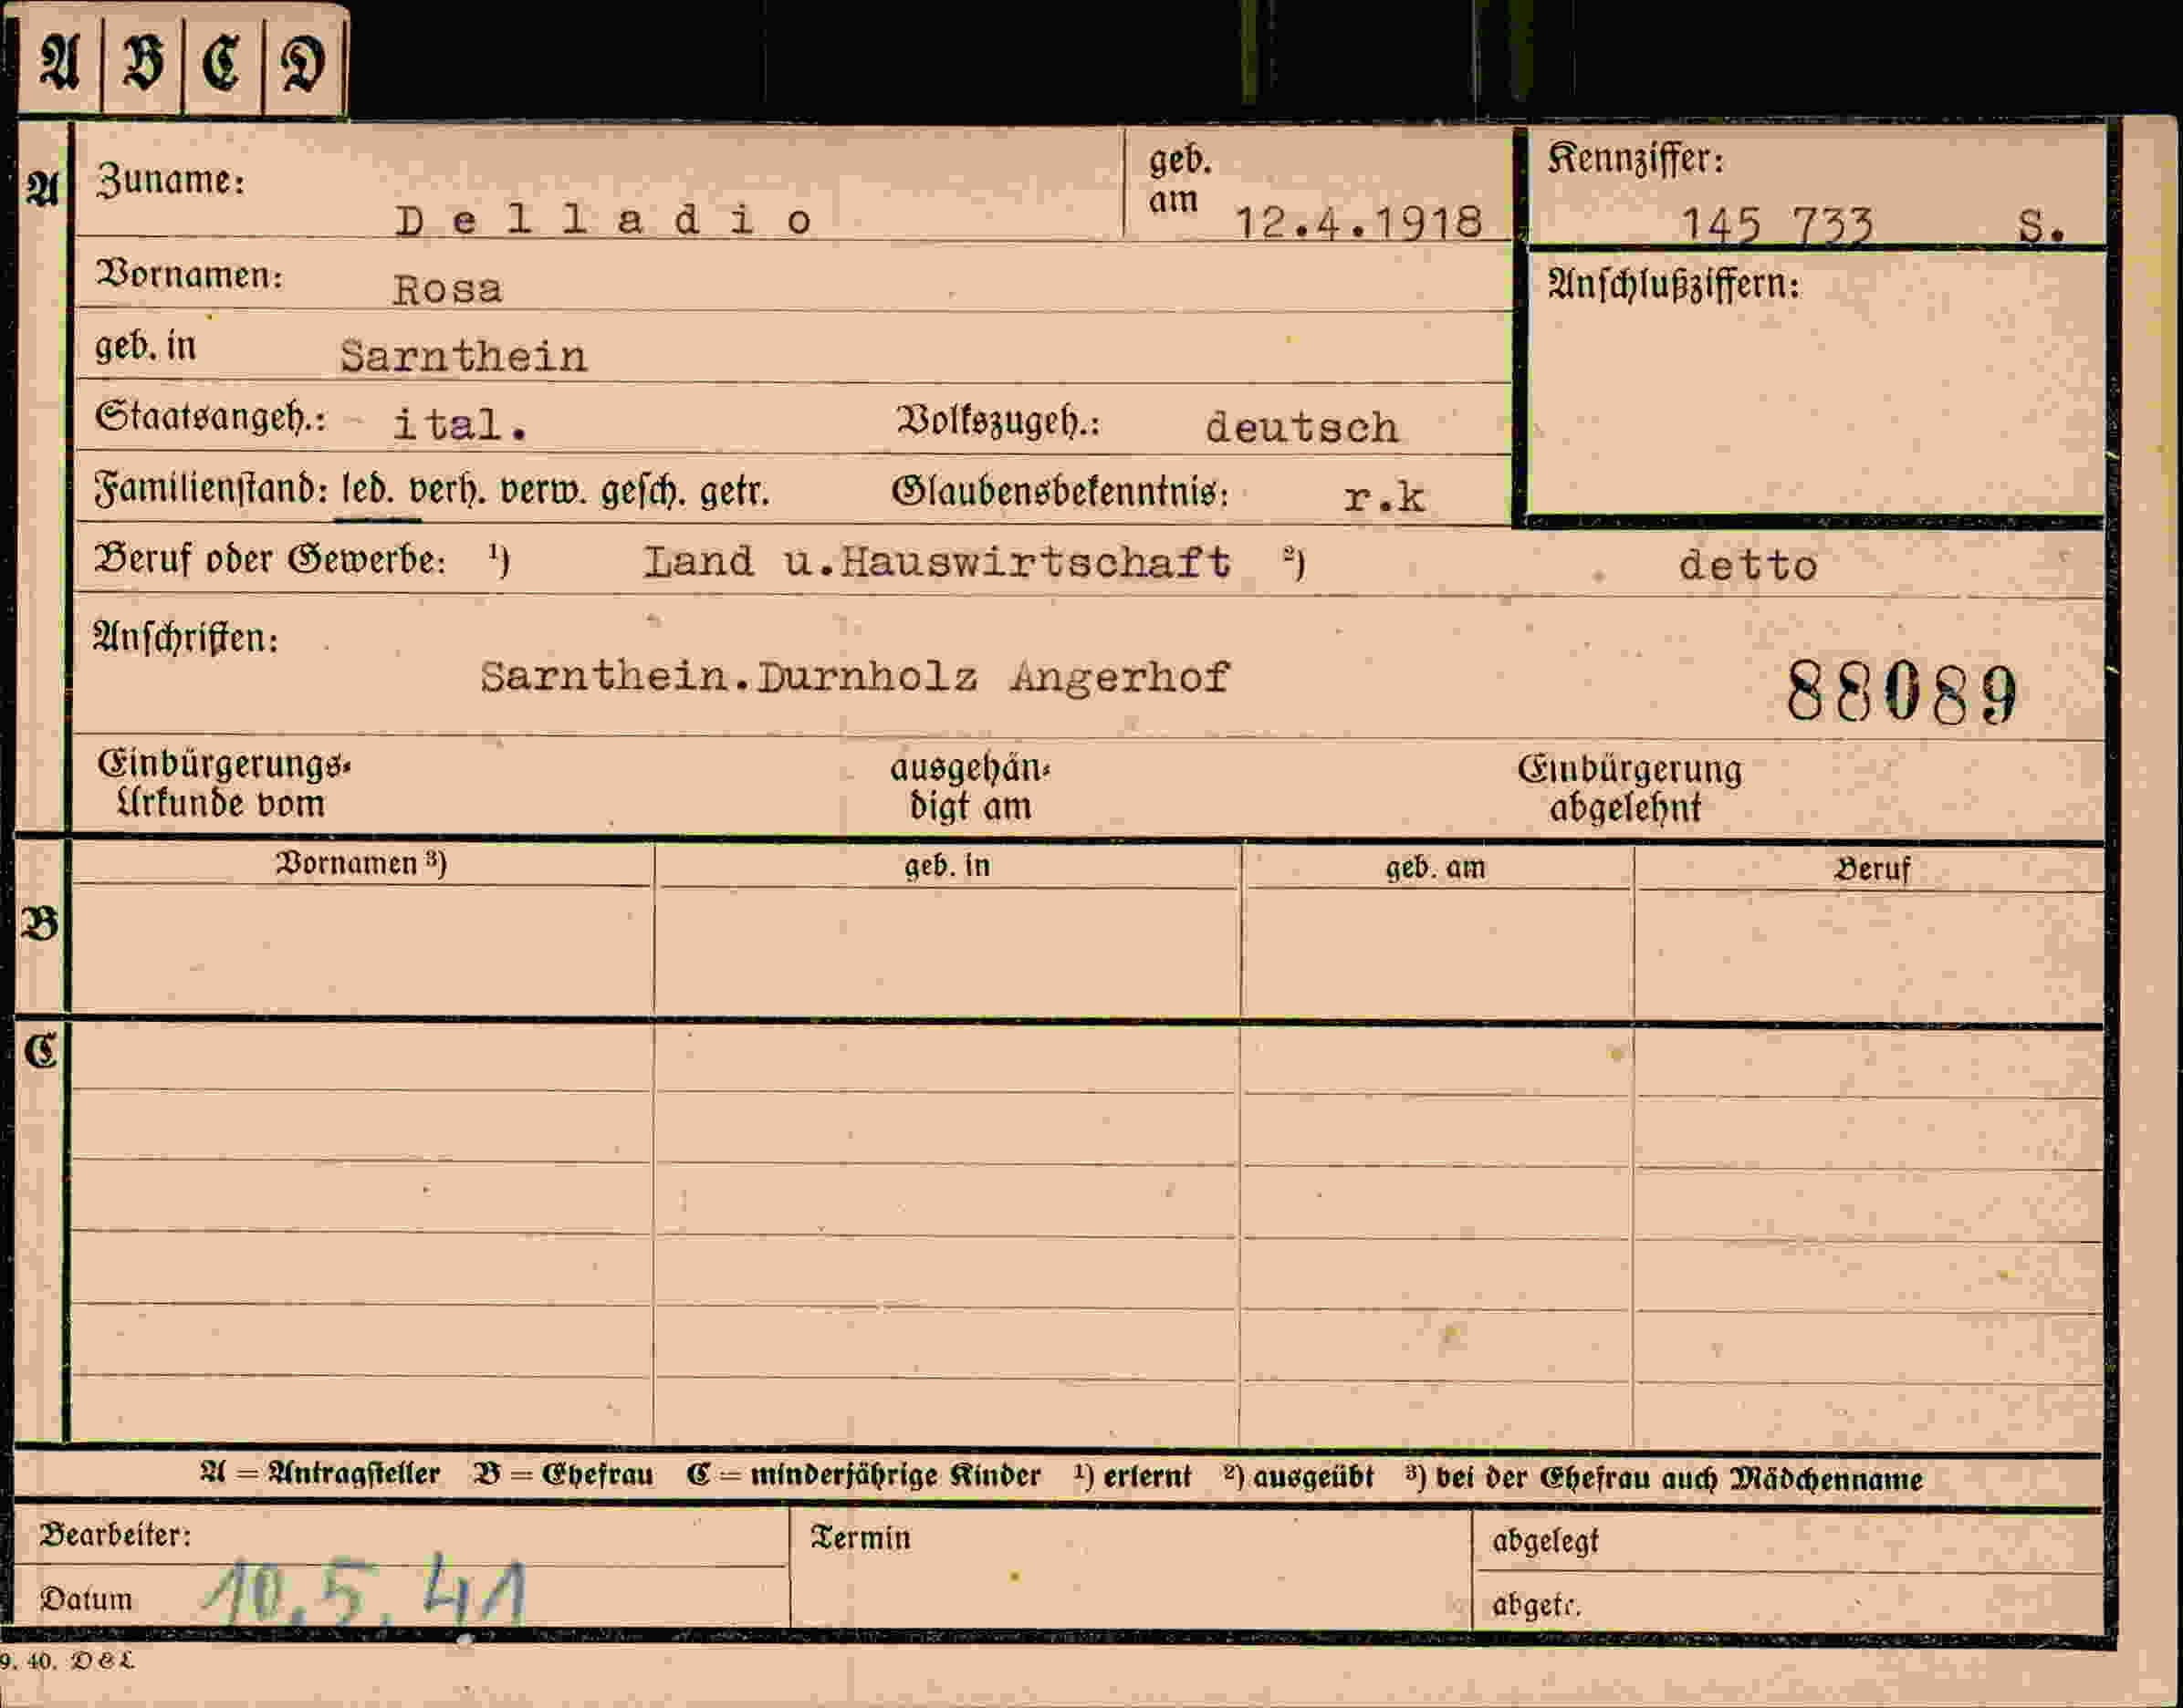Click the 'Termin' label
This screenshot has width=2183, height=1708.
860,1538
